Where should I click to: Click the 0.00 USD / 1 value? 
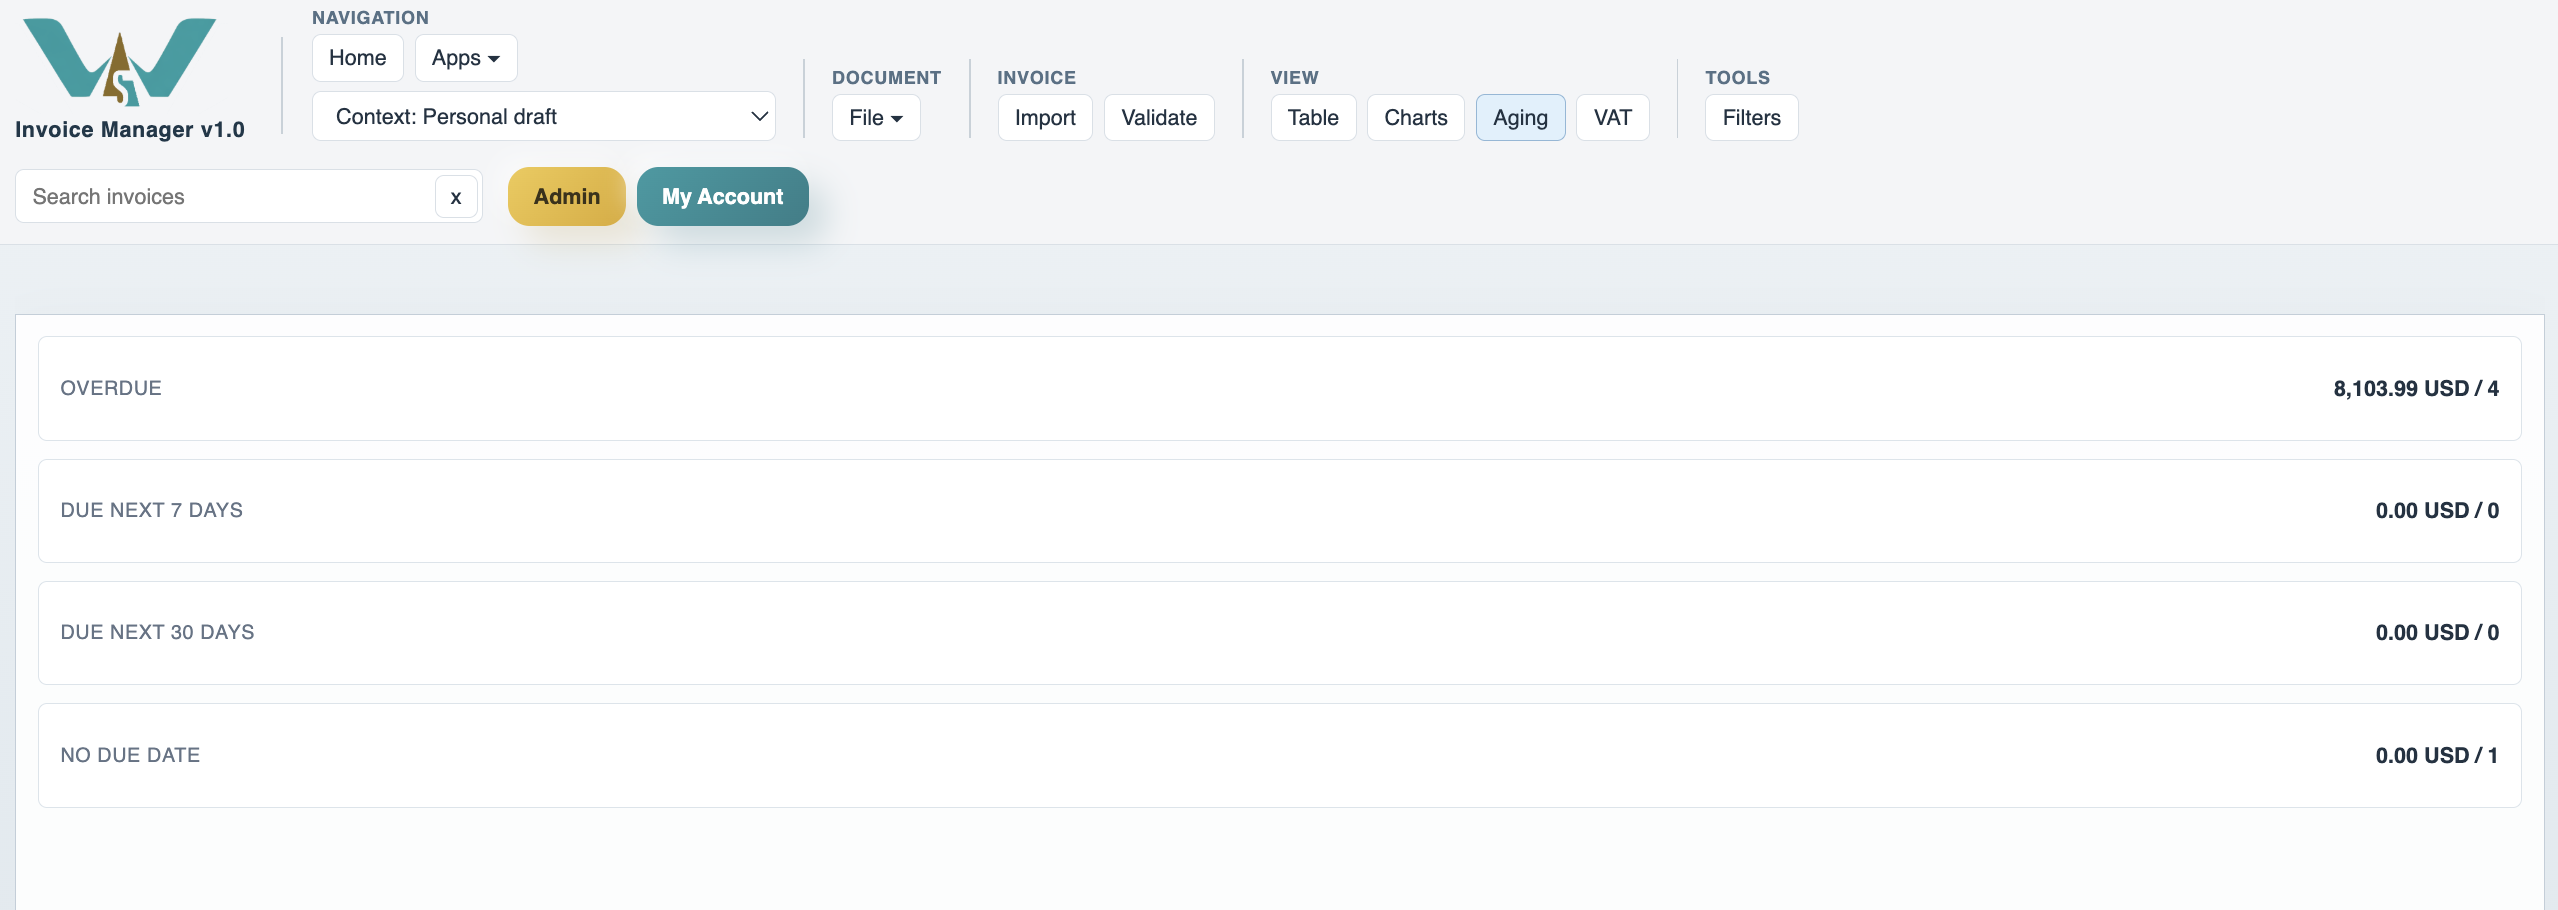point(2436,755)
